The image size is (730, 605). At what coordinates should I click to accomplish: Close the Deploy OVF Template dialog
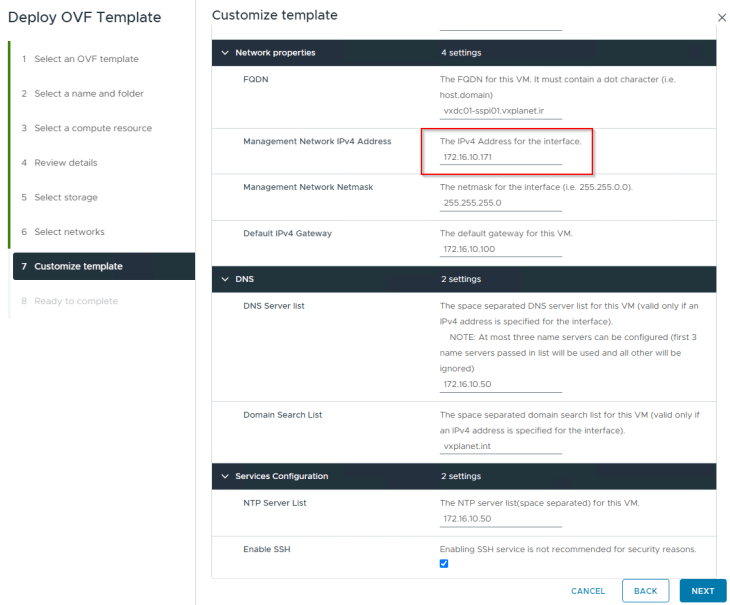(x=722, y=18)
